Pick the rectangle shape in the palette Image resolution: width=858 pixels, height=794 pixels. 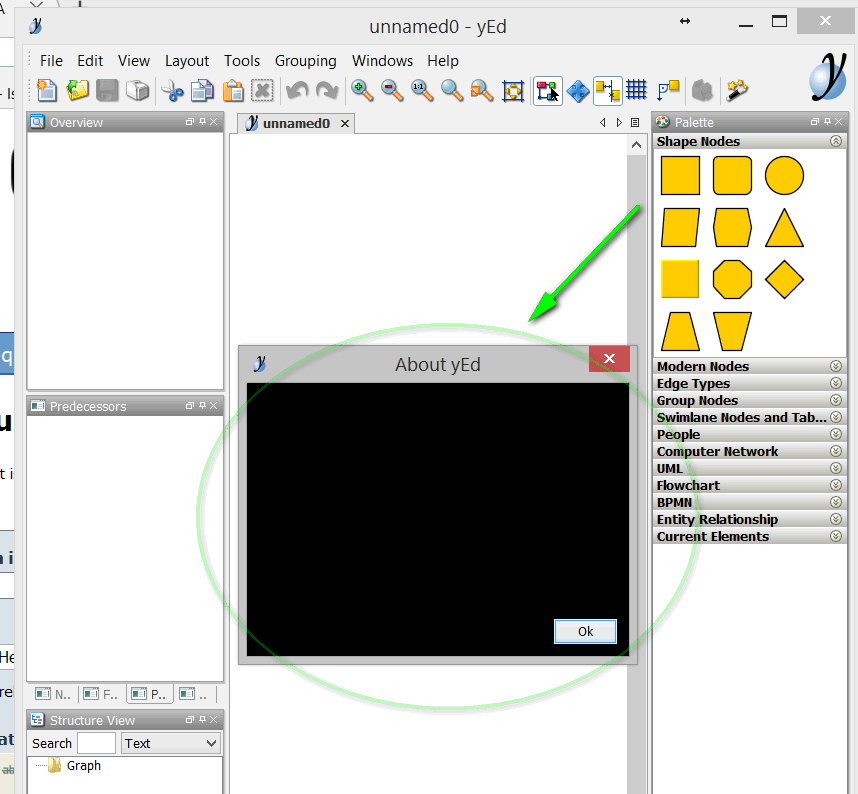[x=680, y=176]
